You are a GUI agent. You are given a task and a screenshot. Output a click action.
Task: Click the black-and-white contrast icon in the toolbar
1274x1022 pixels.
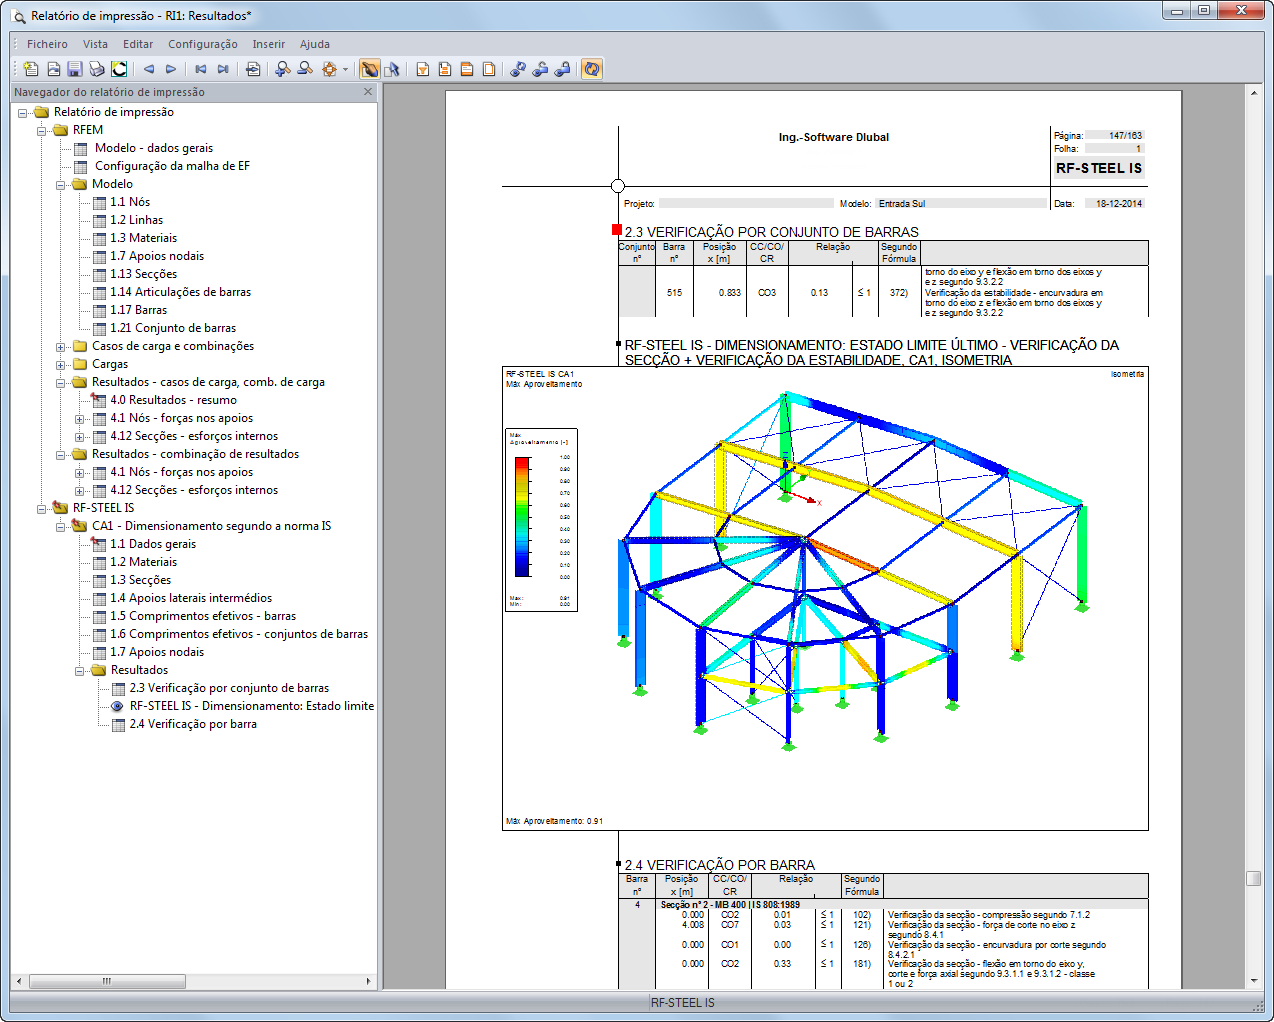click(119, 69)
